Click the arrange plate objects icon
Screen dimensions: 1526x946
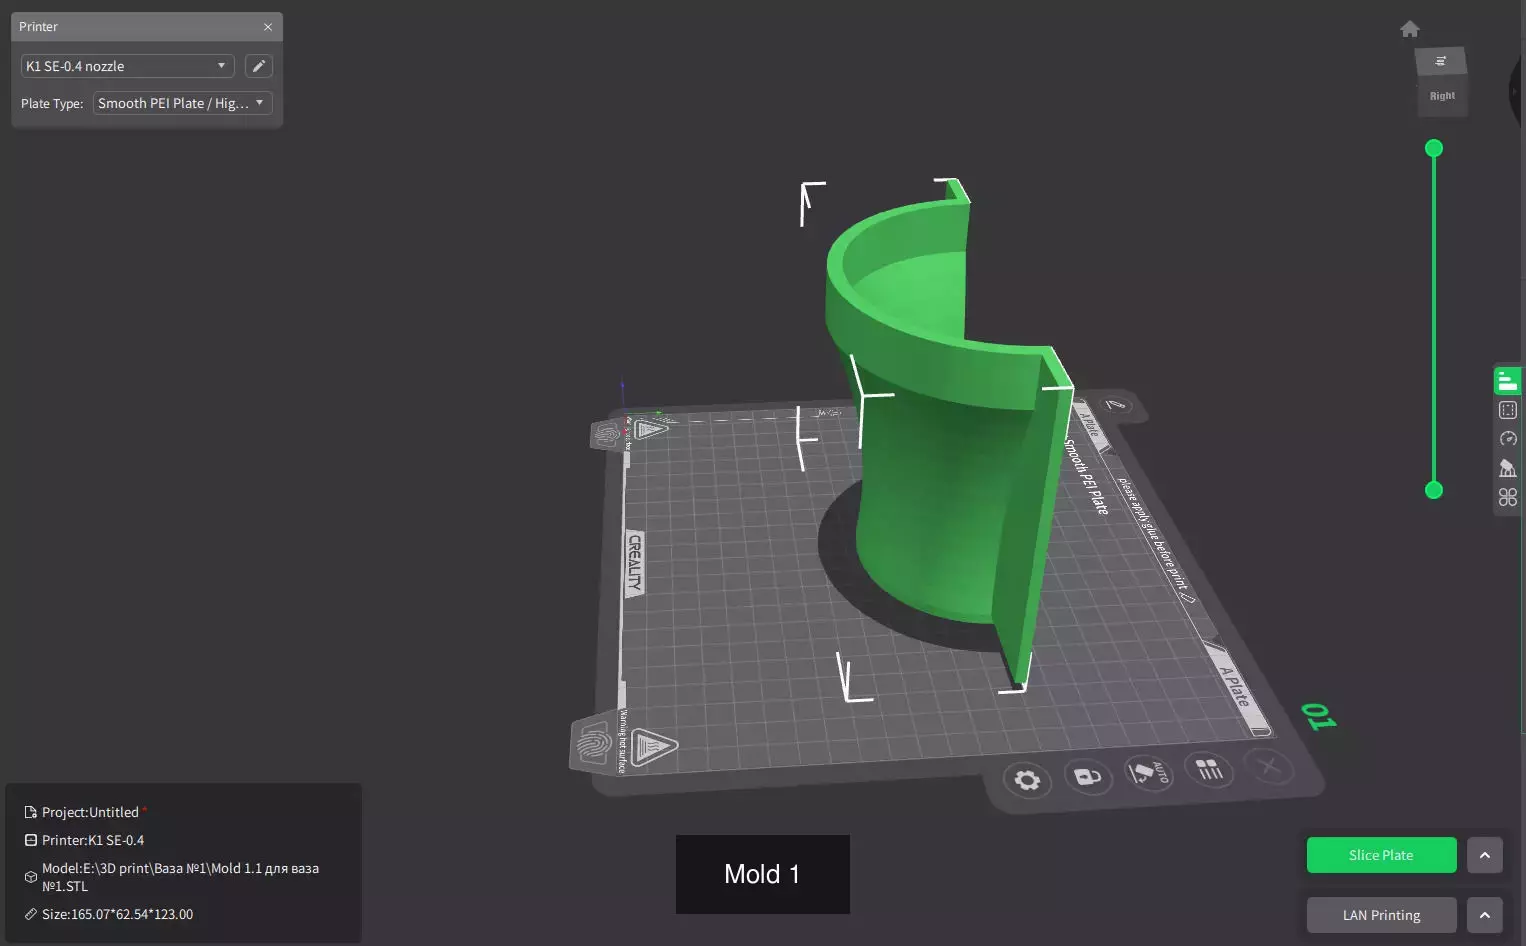[x=1209, y=769]
